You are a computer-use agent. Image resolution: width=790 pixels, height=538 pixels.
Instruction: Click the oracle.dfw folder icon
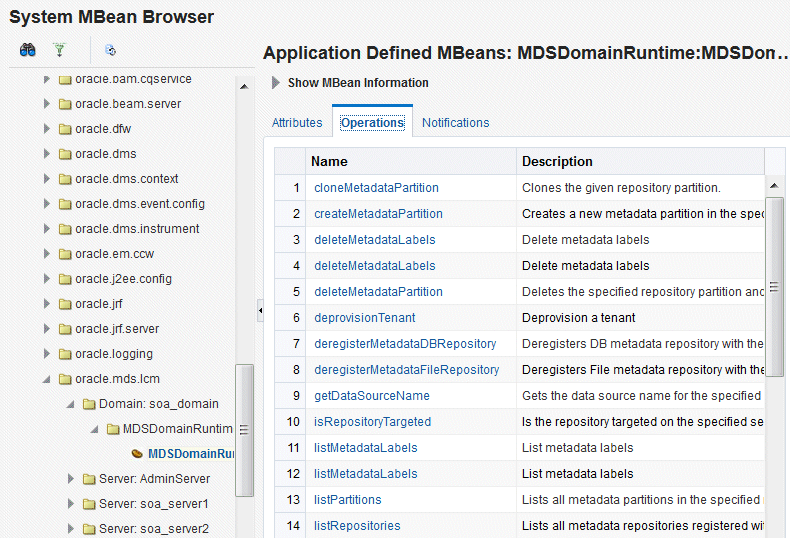coord(65,129)
